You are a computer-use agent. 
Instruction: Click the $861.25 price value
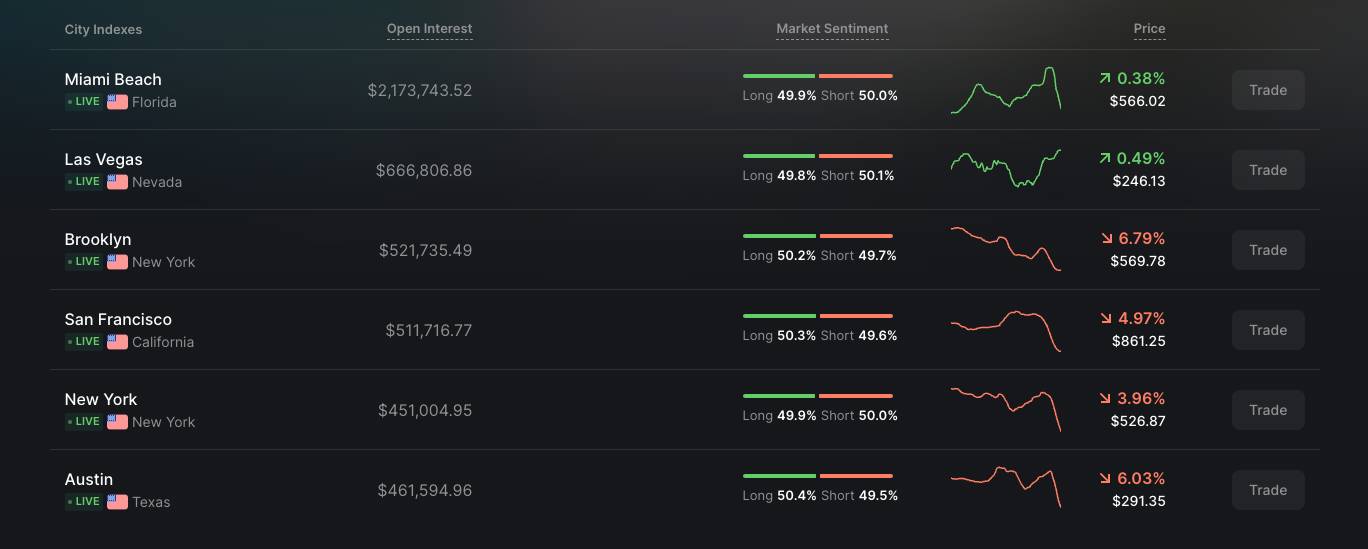(1139, 341)
